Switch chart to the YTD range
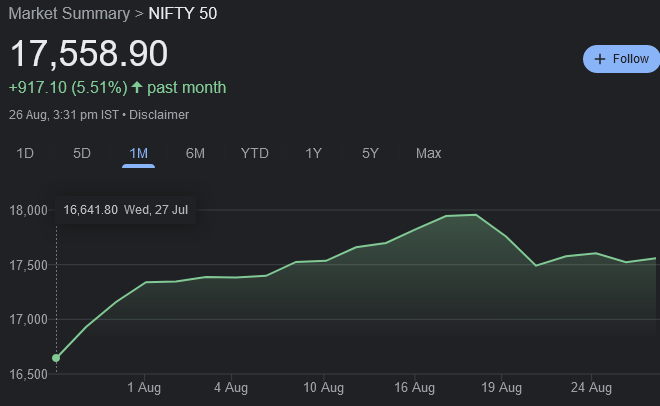The image size is (660, 406). [255, 153]
